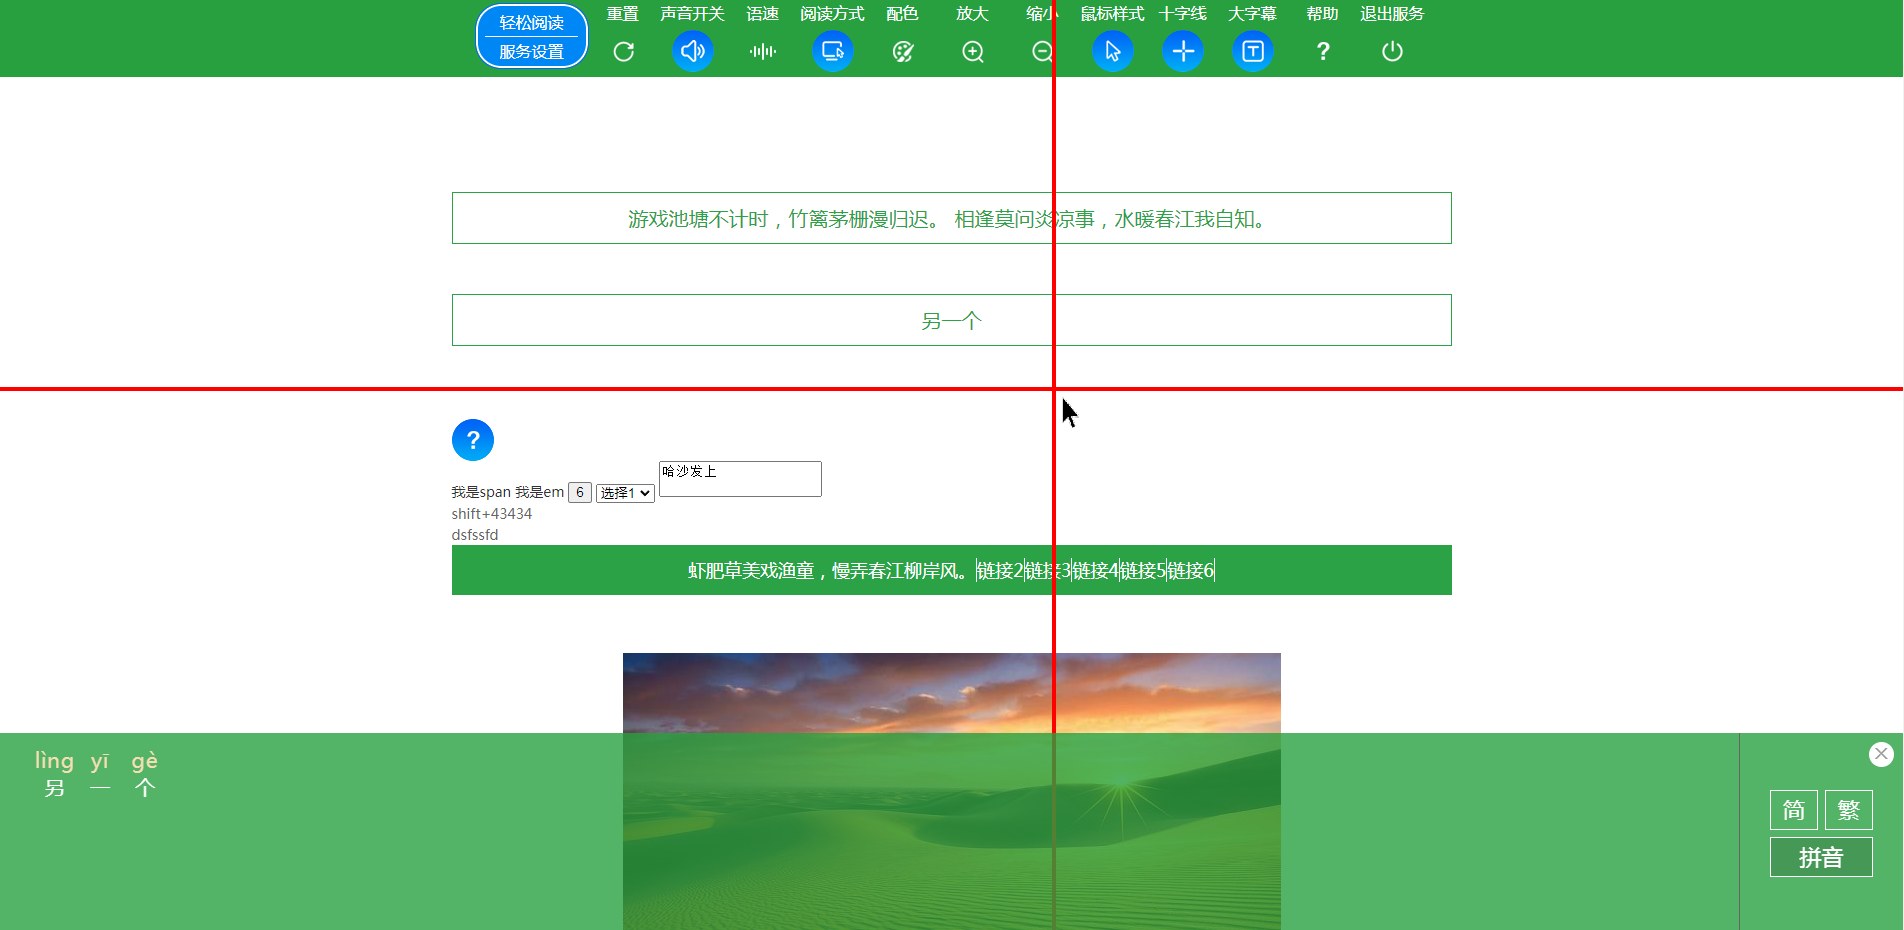Click the small button labeled 6
This screenshot has width=1904, height=930.
pyautogui.click(x=580, y=492)
